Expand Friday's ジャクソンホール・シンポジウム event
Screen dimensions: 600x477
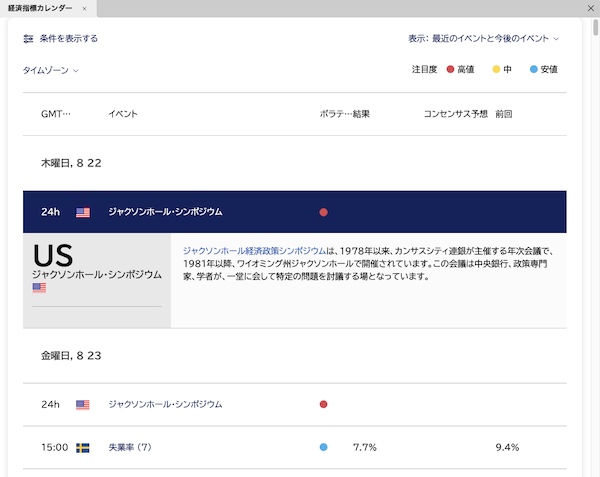coord(295,404)
